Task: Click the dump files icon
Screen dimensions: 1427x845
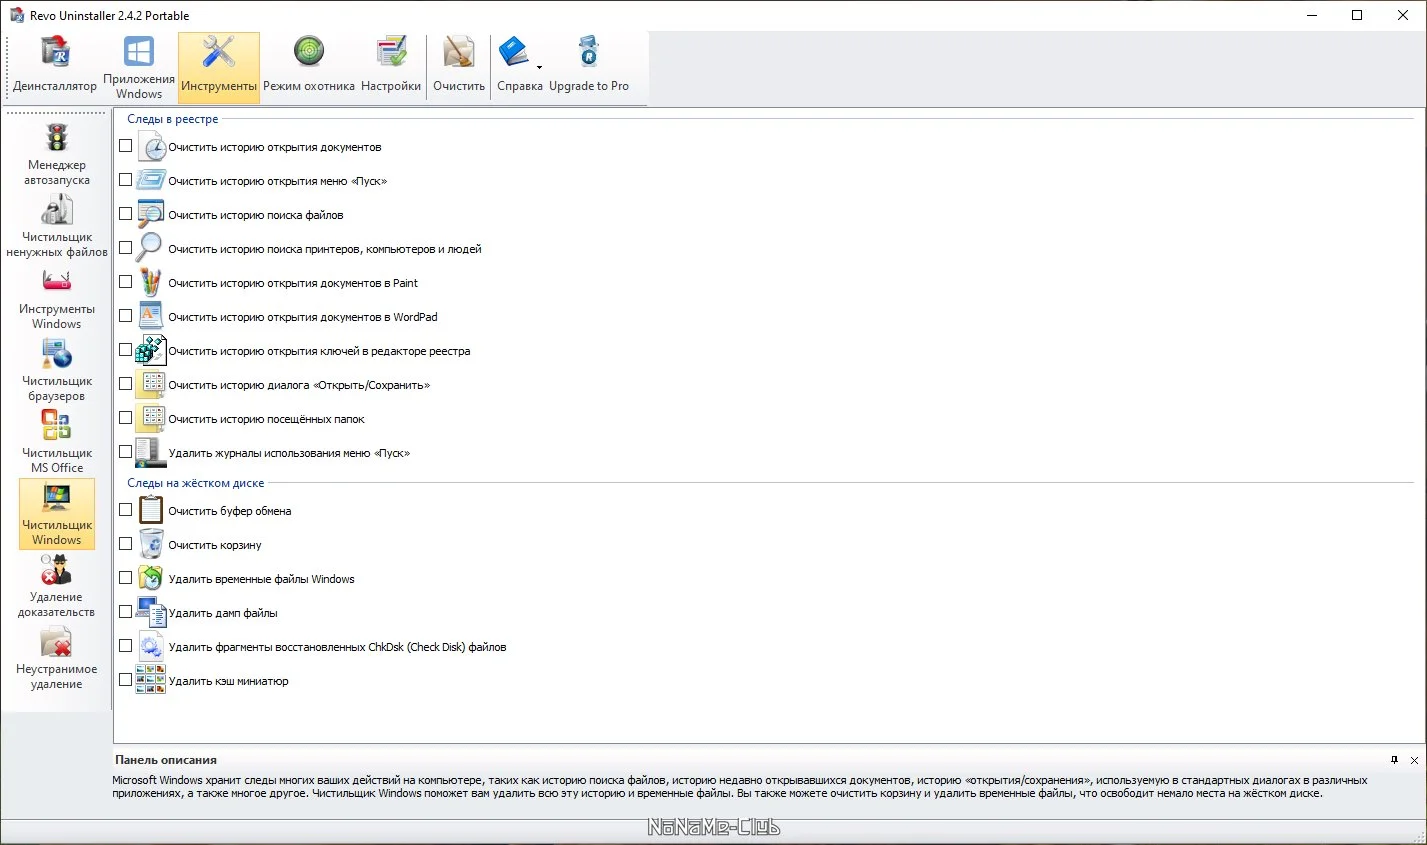Action: pyautogui.click(x=151, y=612)
